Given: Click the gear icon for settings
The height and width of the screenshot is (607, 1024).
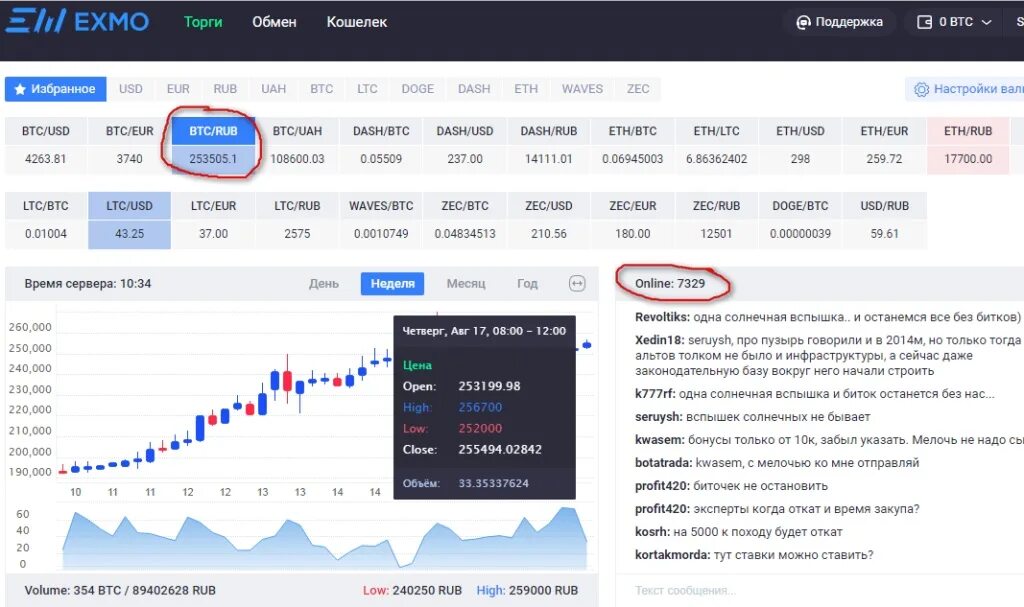Looking at the screenshot, I should (x=921, y=90).
